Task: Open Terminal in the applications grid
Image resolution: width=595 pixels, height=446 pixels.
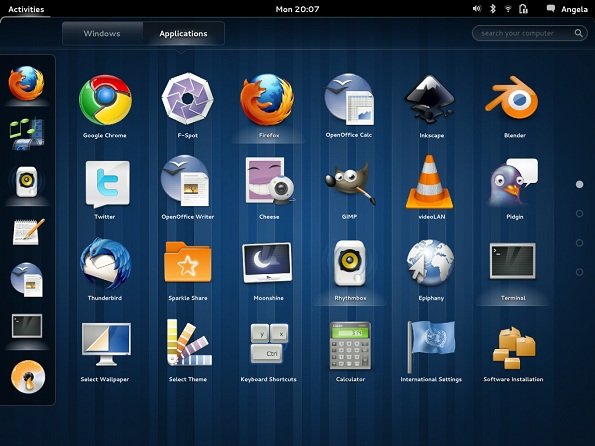Action: 513,261
